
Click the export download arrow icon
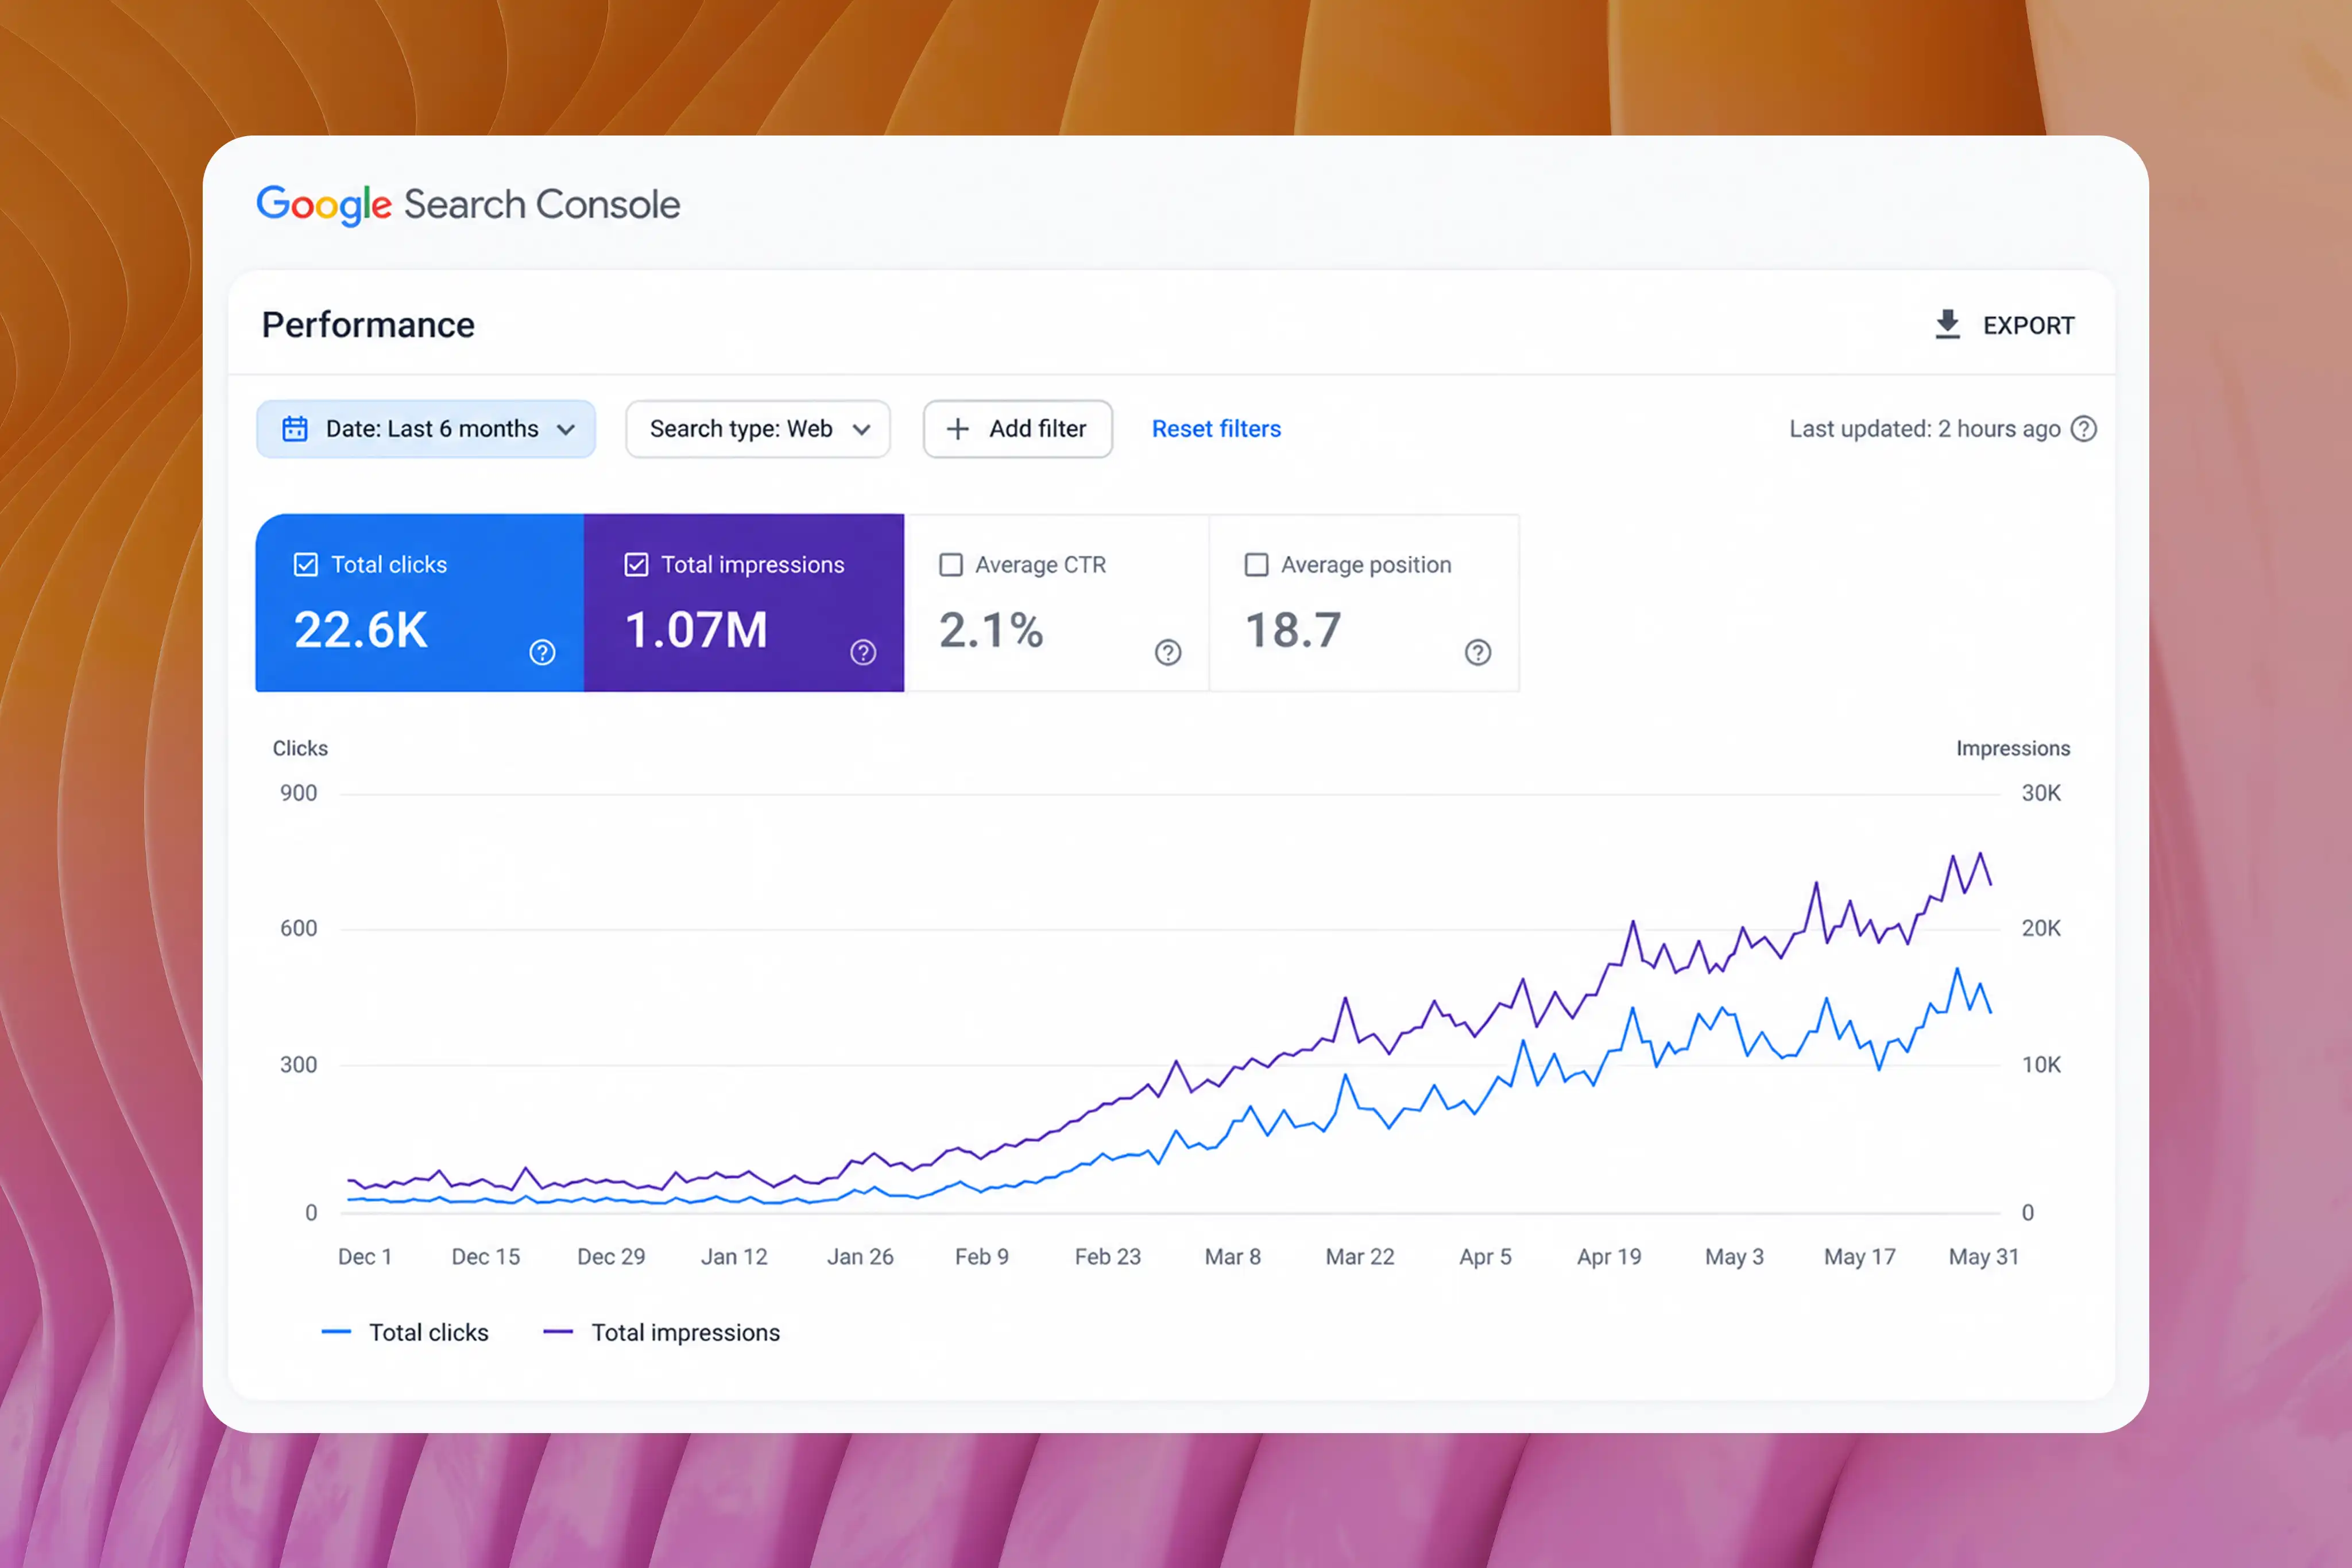1947,325
